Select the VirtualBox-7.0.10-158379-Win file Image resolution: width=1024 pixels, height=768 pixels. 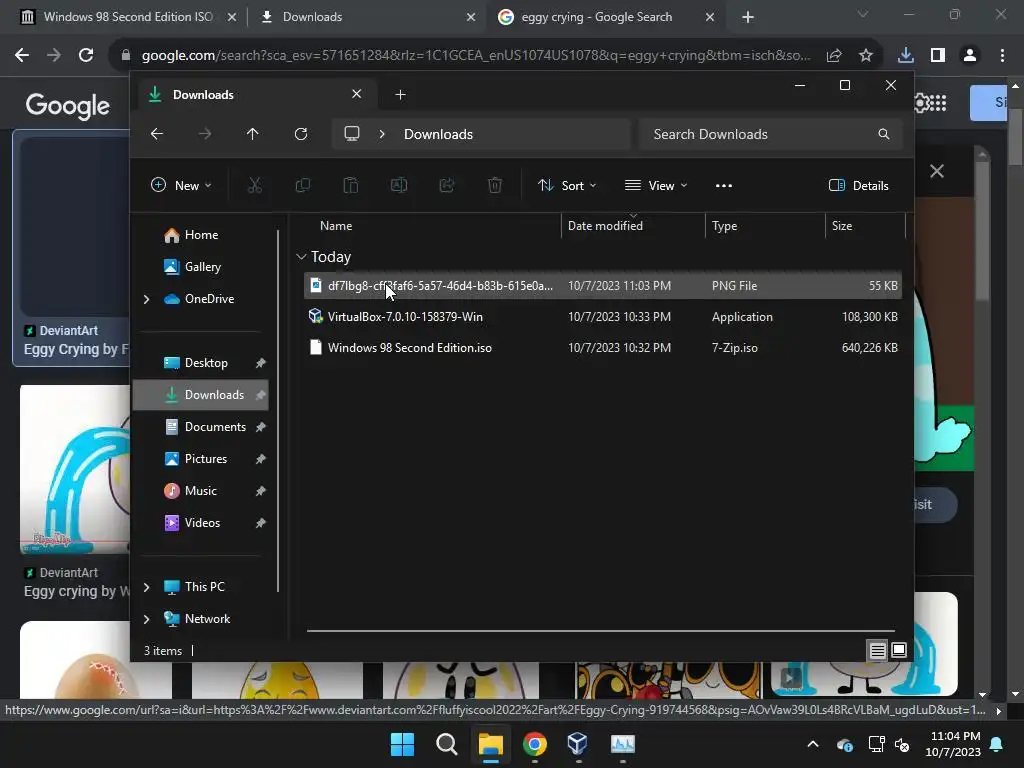[x=603, y=317]
